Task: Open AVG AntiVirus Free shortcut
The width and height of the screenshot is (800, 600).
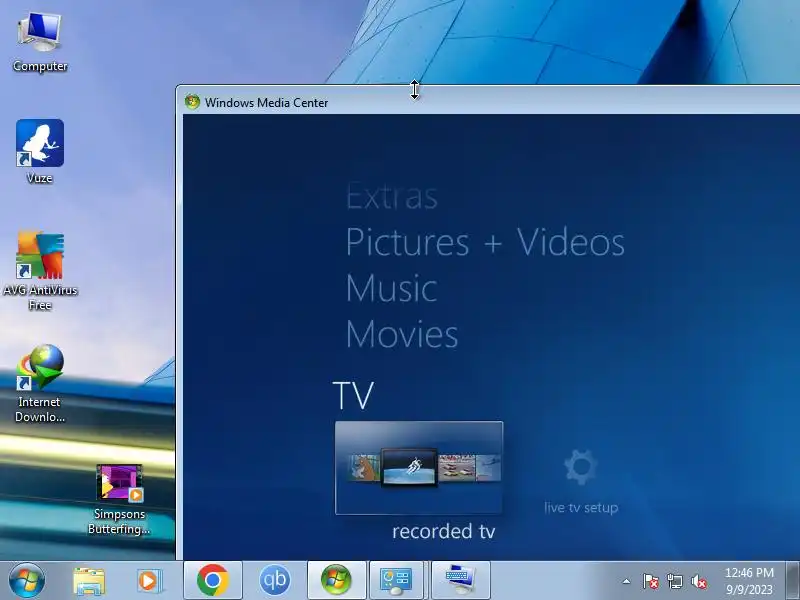Action: pos(40,270)
